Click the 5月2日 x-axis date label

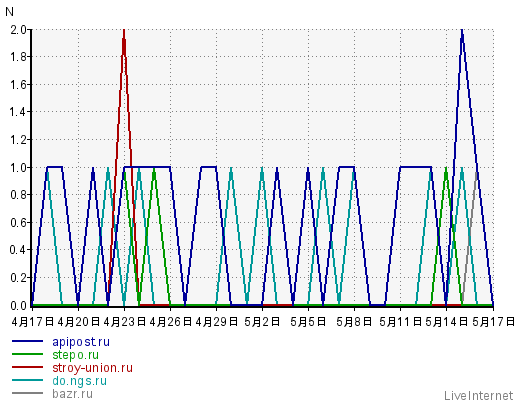pos(262,322)
